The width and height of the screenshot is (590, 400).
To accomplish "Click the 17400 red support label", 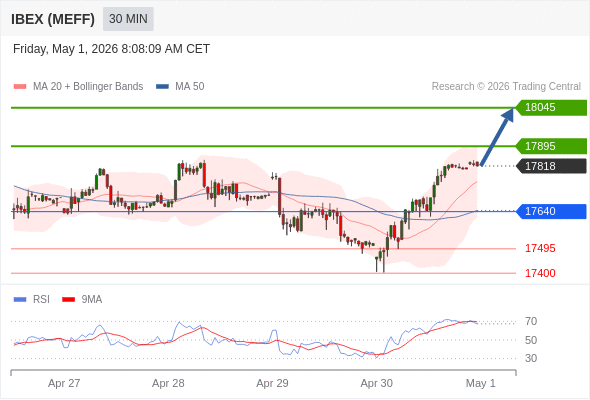I will click(540, 273).
